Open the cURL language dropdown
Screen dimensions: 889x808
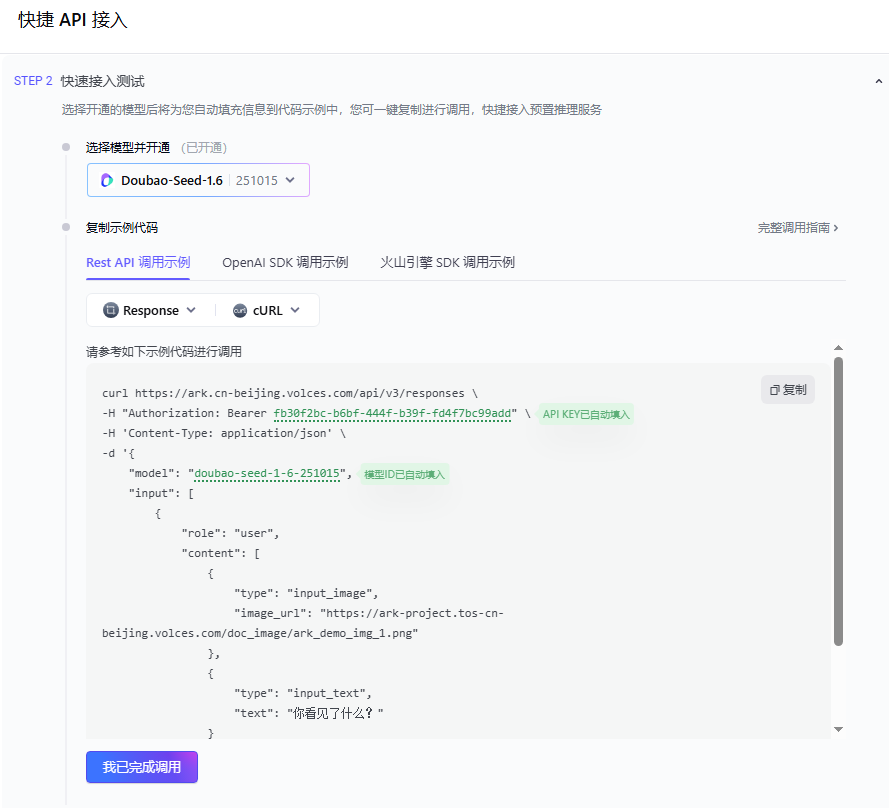[x=266, y=310]
